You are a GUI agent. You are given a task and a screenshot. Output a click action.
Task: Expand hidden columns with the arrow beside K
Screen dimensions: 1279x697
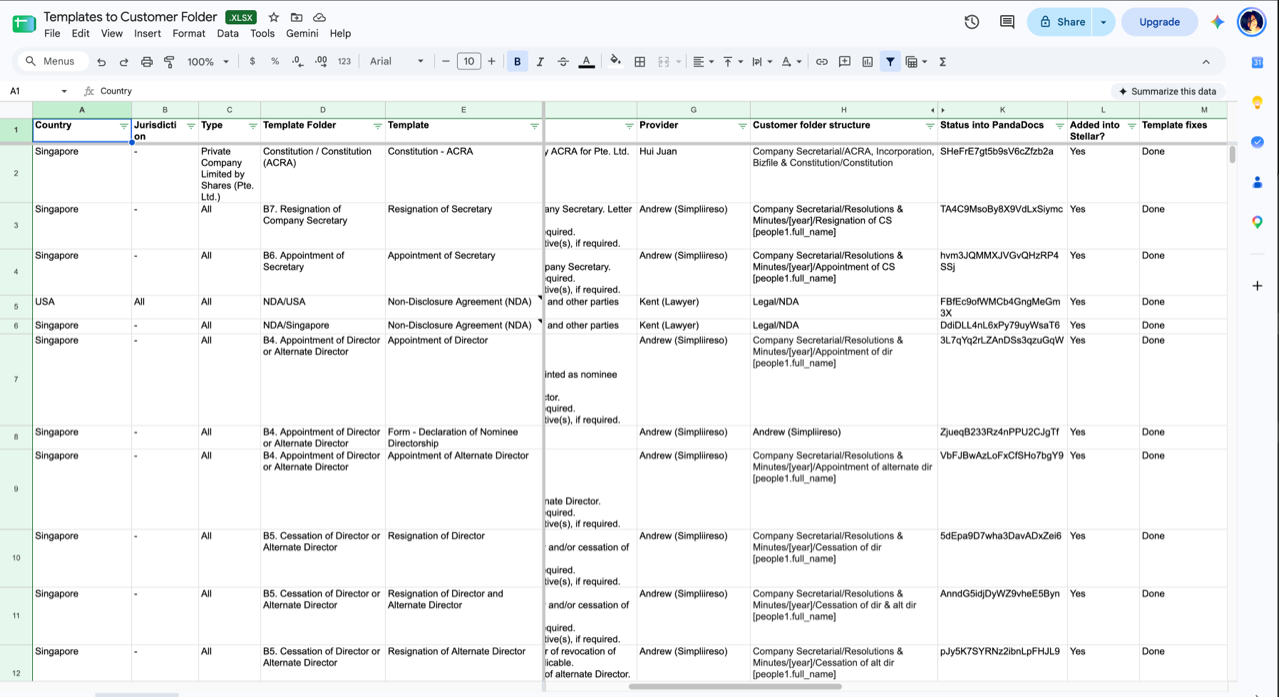coord(942,110)
